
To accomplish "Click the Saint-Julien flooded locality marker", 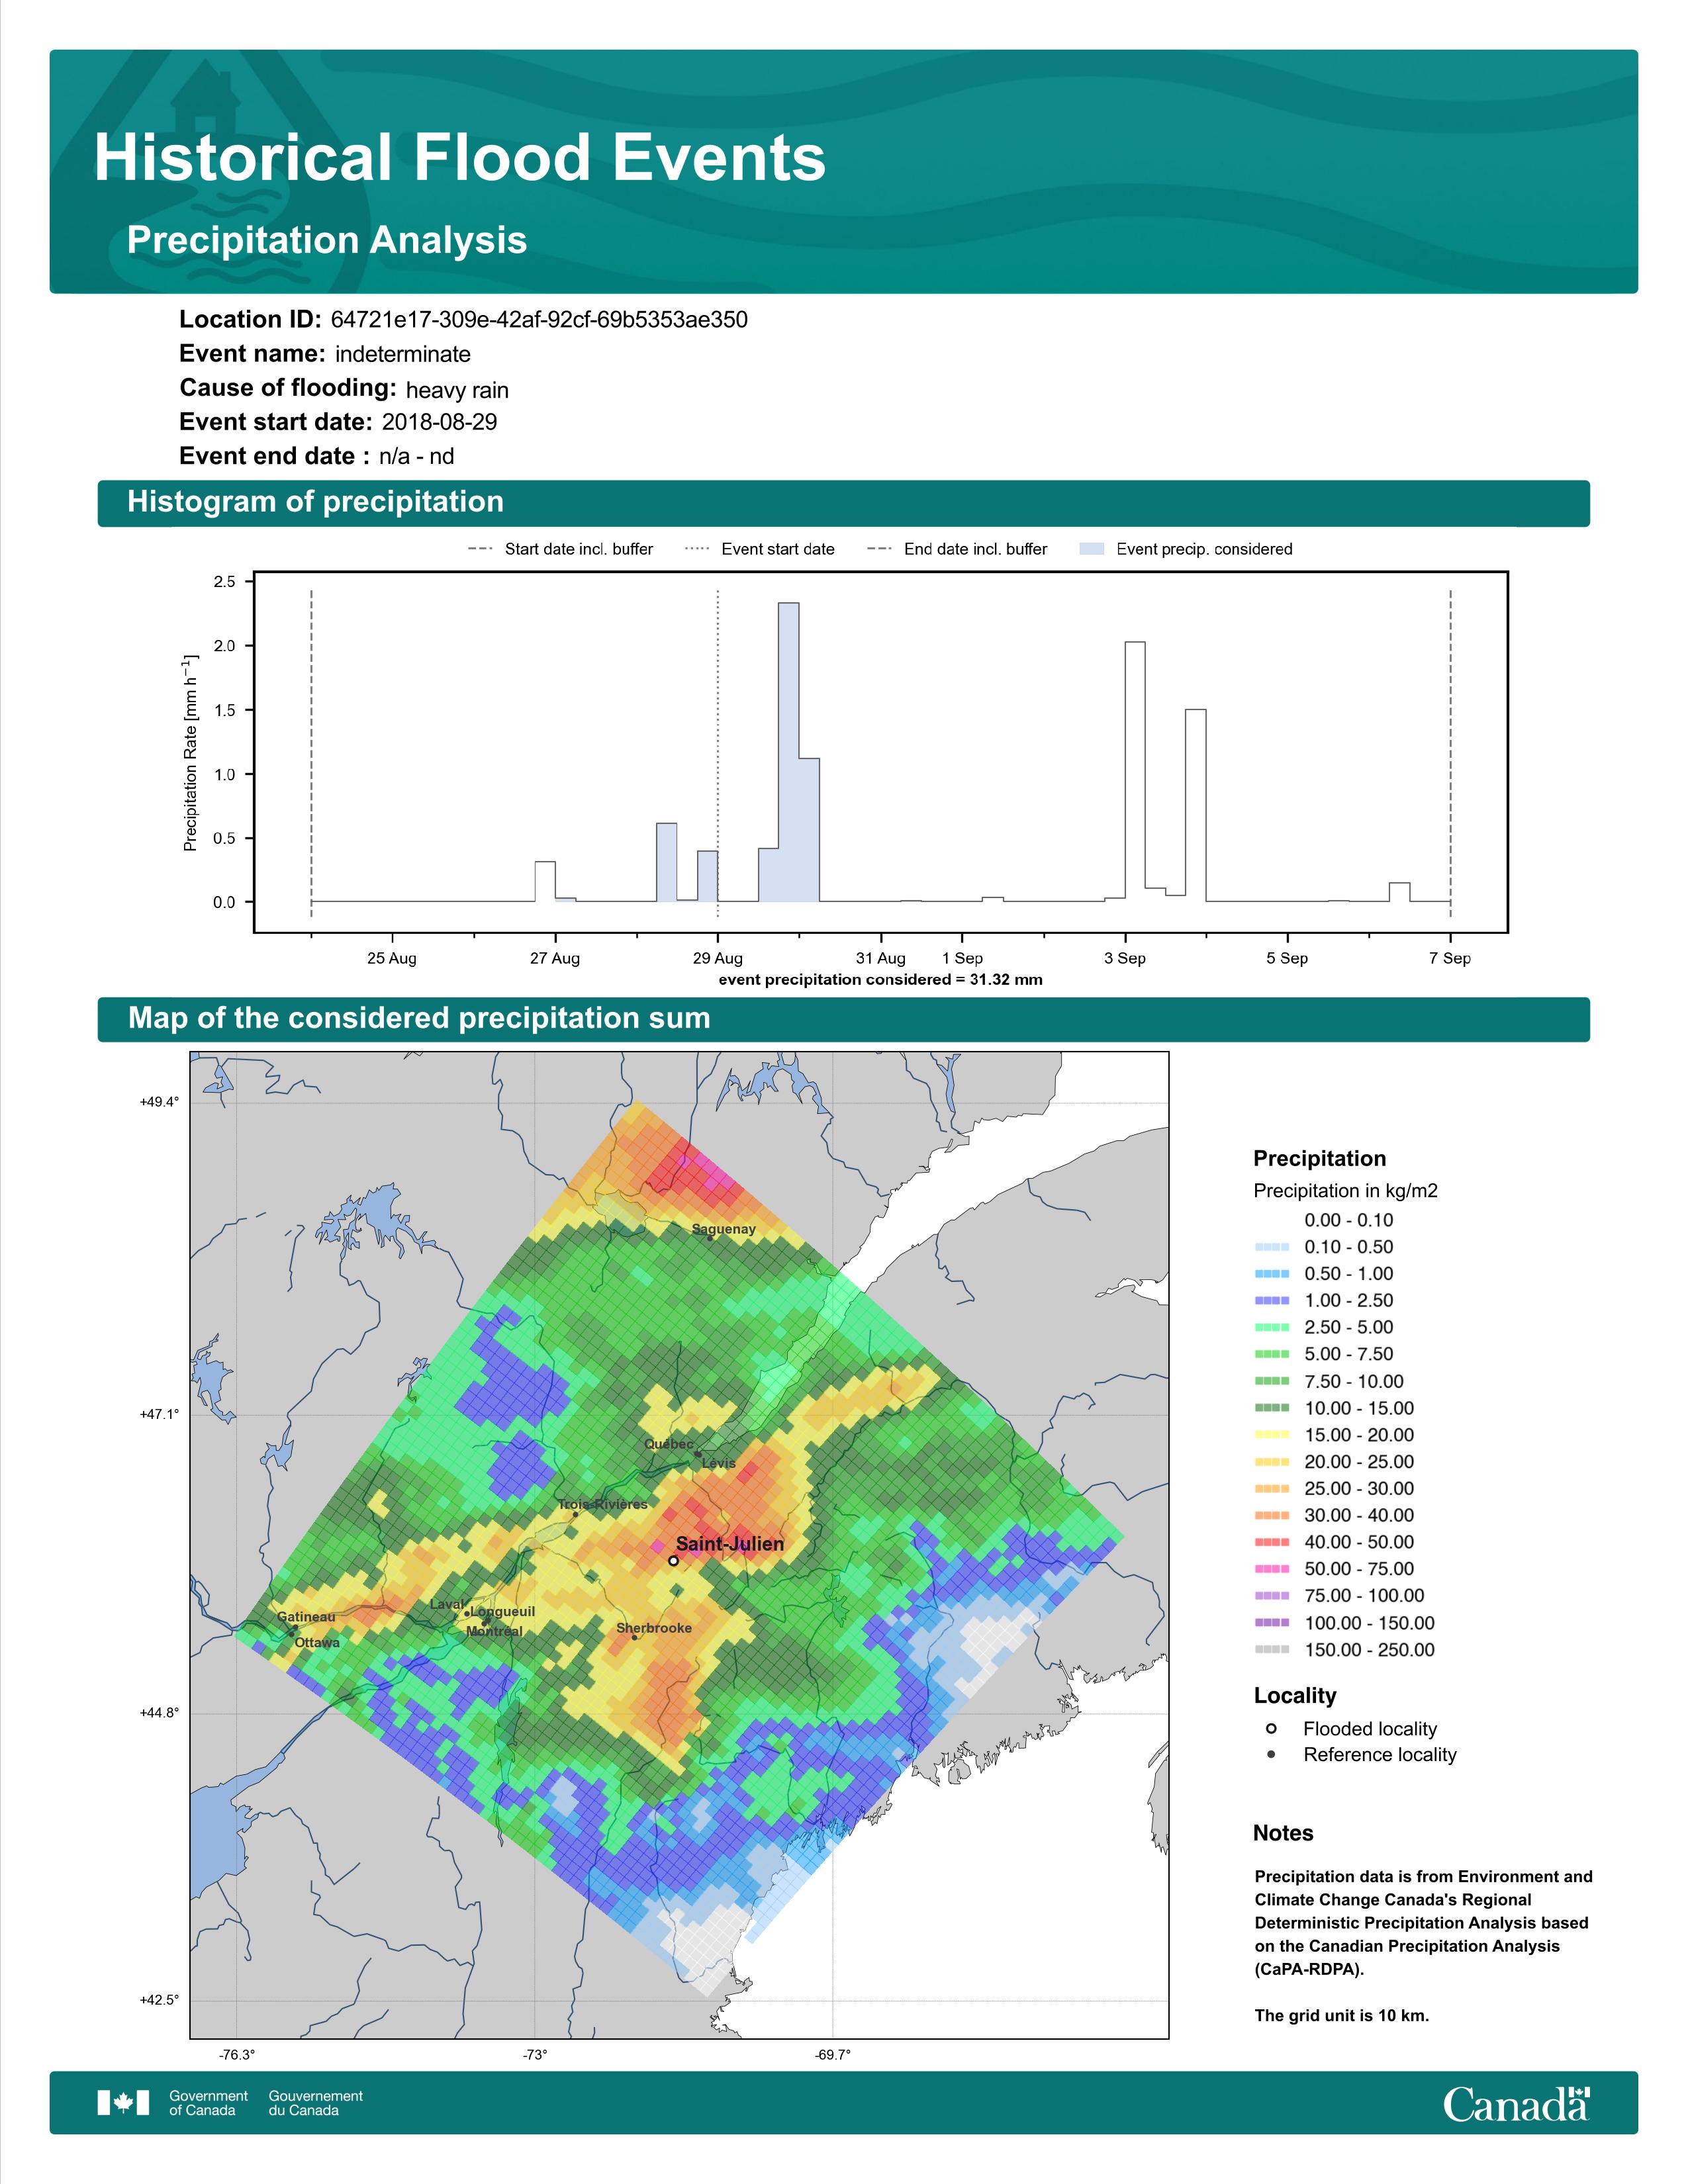I will click(x=673, y=1560).
